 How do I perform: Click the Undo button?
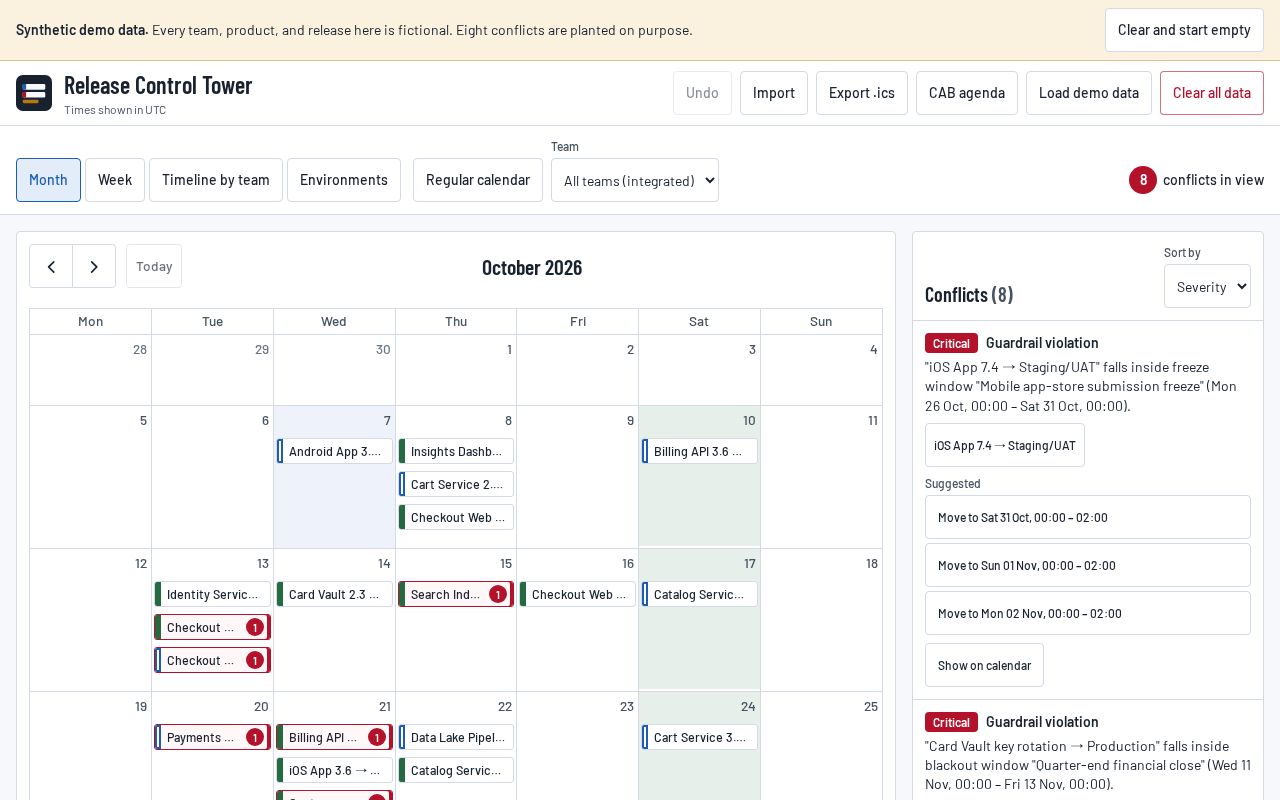coord(702,93)
